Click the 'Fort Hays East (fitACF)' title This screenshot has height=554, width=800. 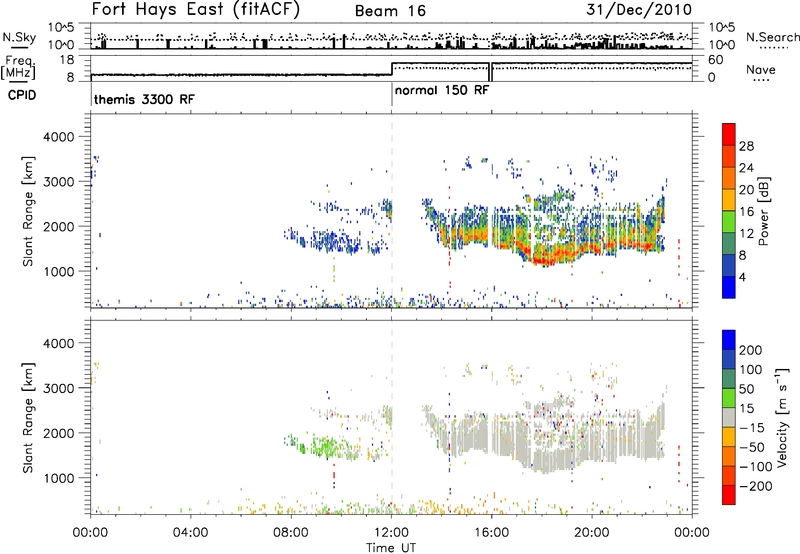(x=196, y=10)
